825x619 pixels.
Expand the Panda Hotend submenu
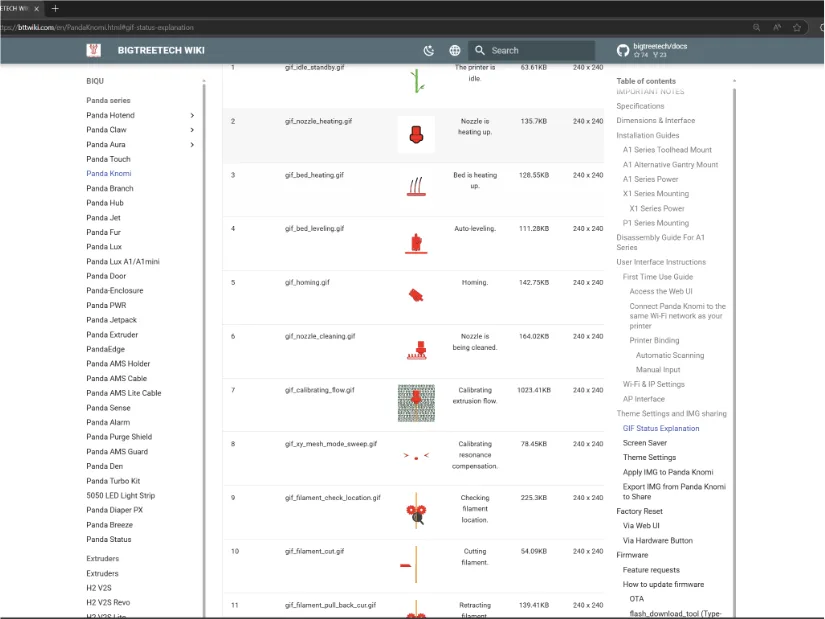192,115
